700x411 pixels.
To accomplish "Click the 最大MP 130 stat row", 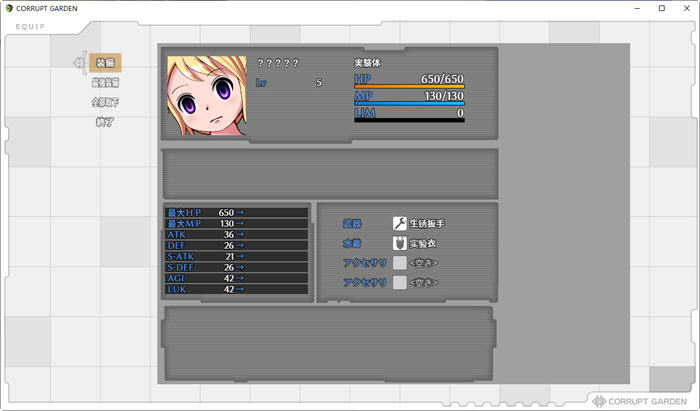I will tap(237, 223).
